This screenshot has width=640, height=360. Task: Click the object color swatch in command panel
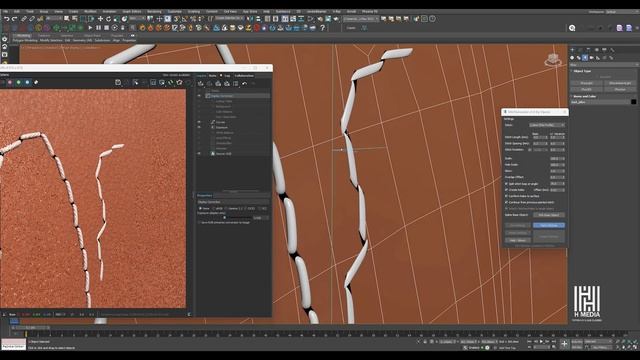[x=633, y=102]
